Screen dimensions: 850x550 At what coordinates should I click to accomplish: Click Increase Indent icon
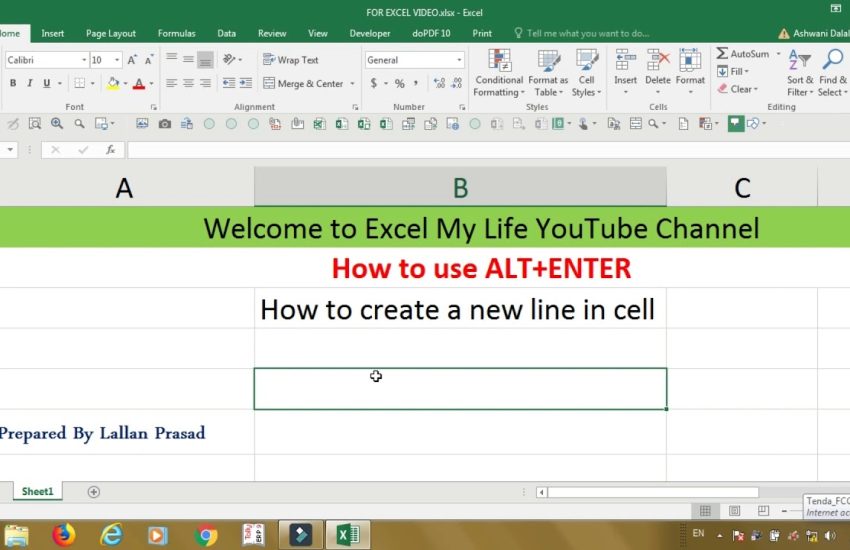tap(246, 83)
